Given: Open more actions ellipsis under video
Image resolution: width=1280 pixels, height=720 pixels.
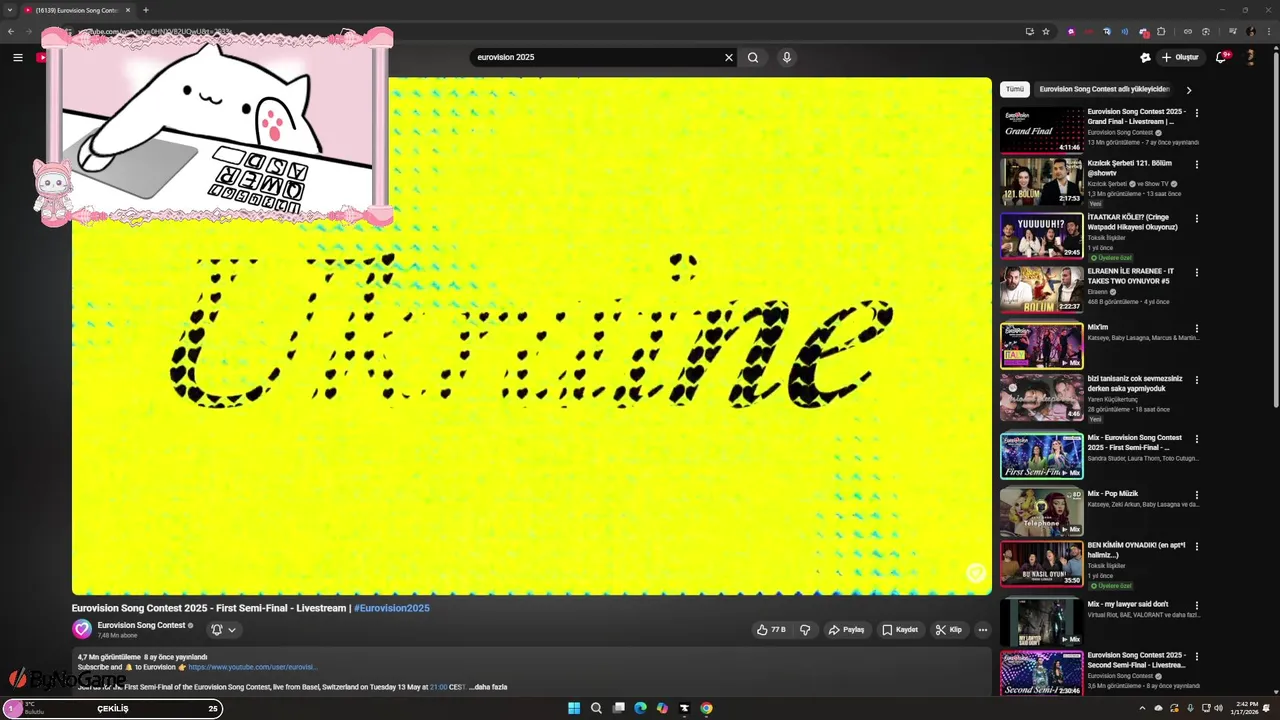Looking at the screenshot, I should 983,630.
